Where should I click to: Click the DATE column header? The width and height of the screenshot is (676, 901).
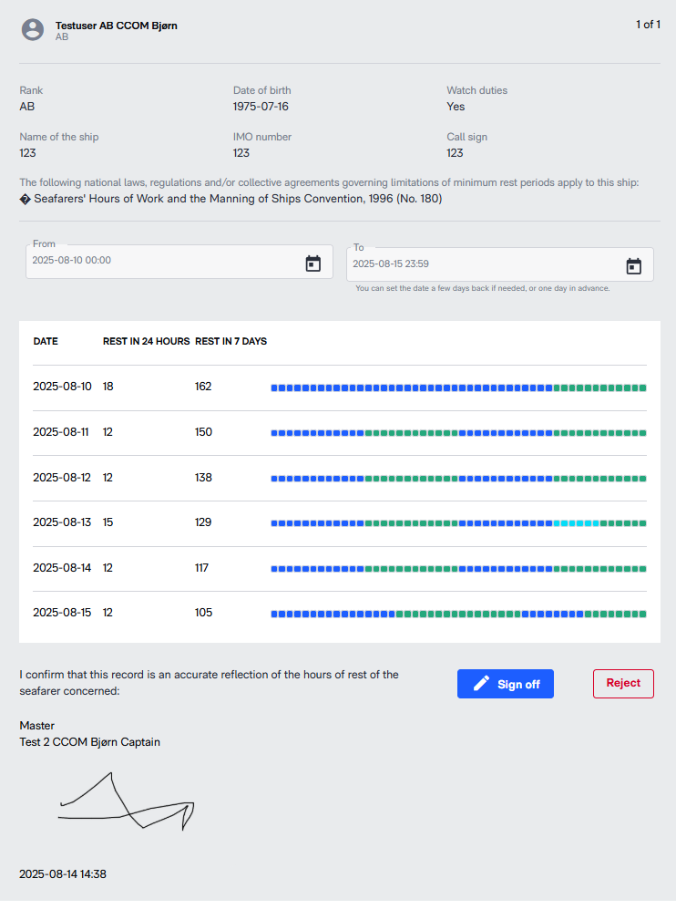click(x=45, y=341)
